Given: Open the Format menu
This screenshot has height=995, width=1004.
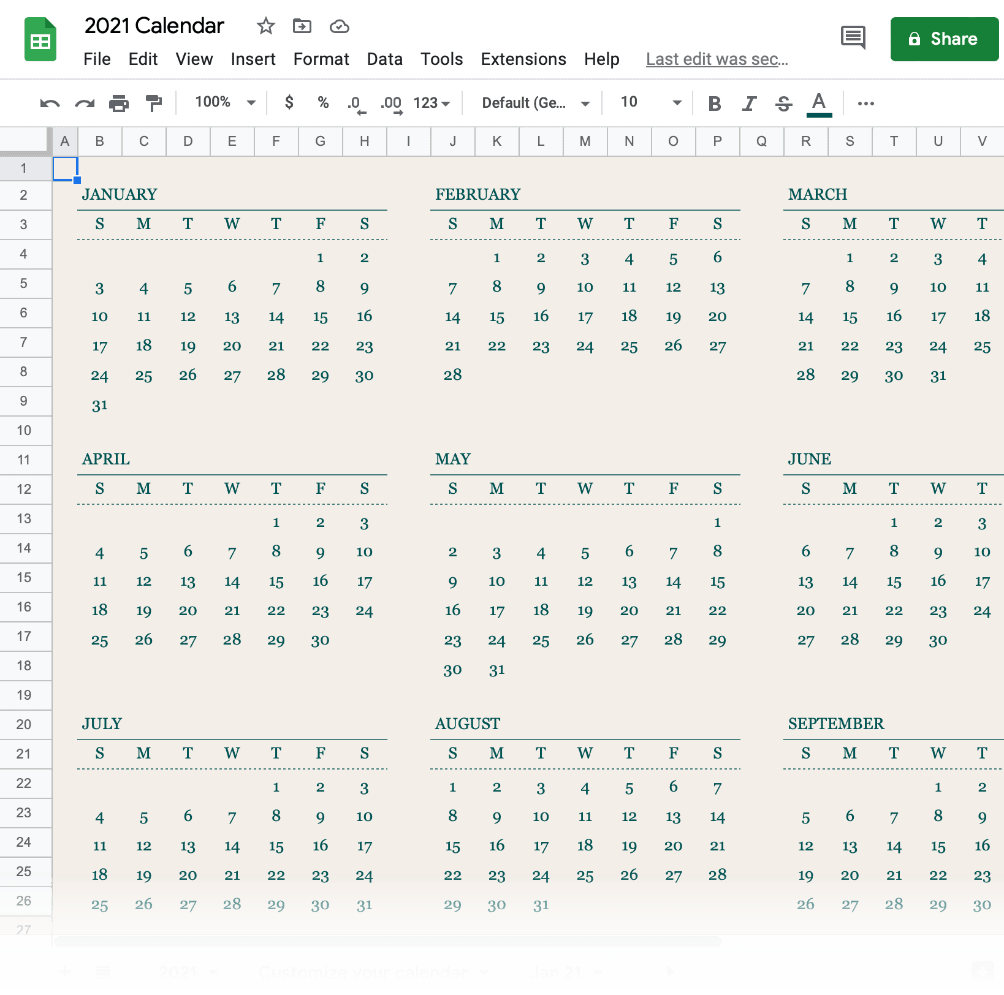Looking at the screenshot, I should pos(321,59).
